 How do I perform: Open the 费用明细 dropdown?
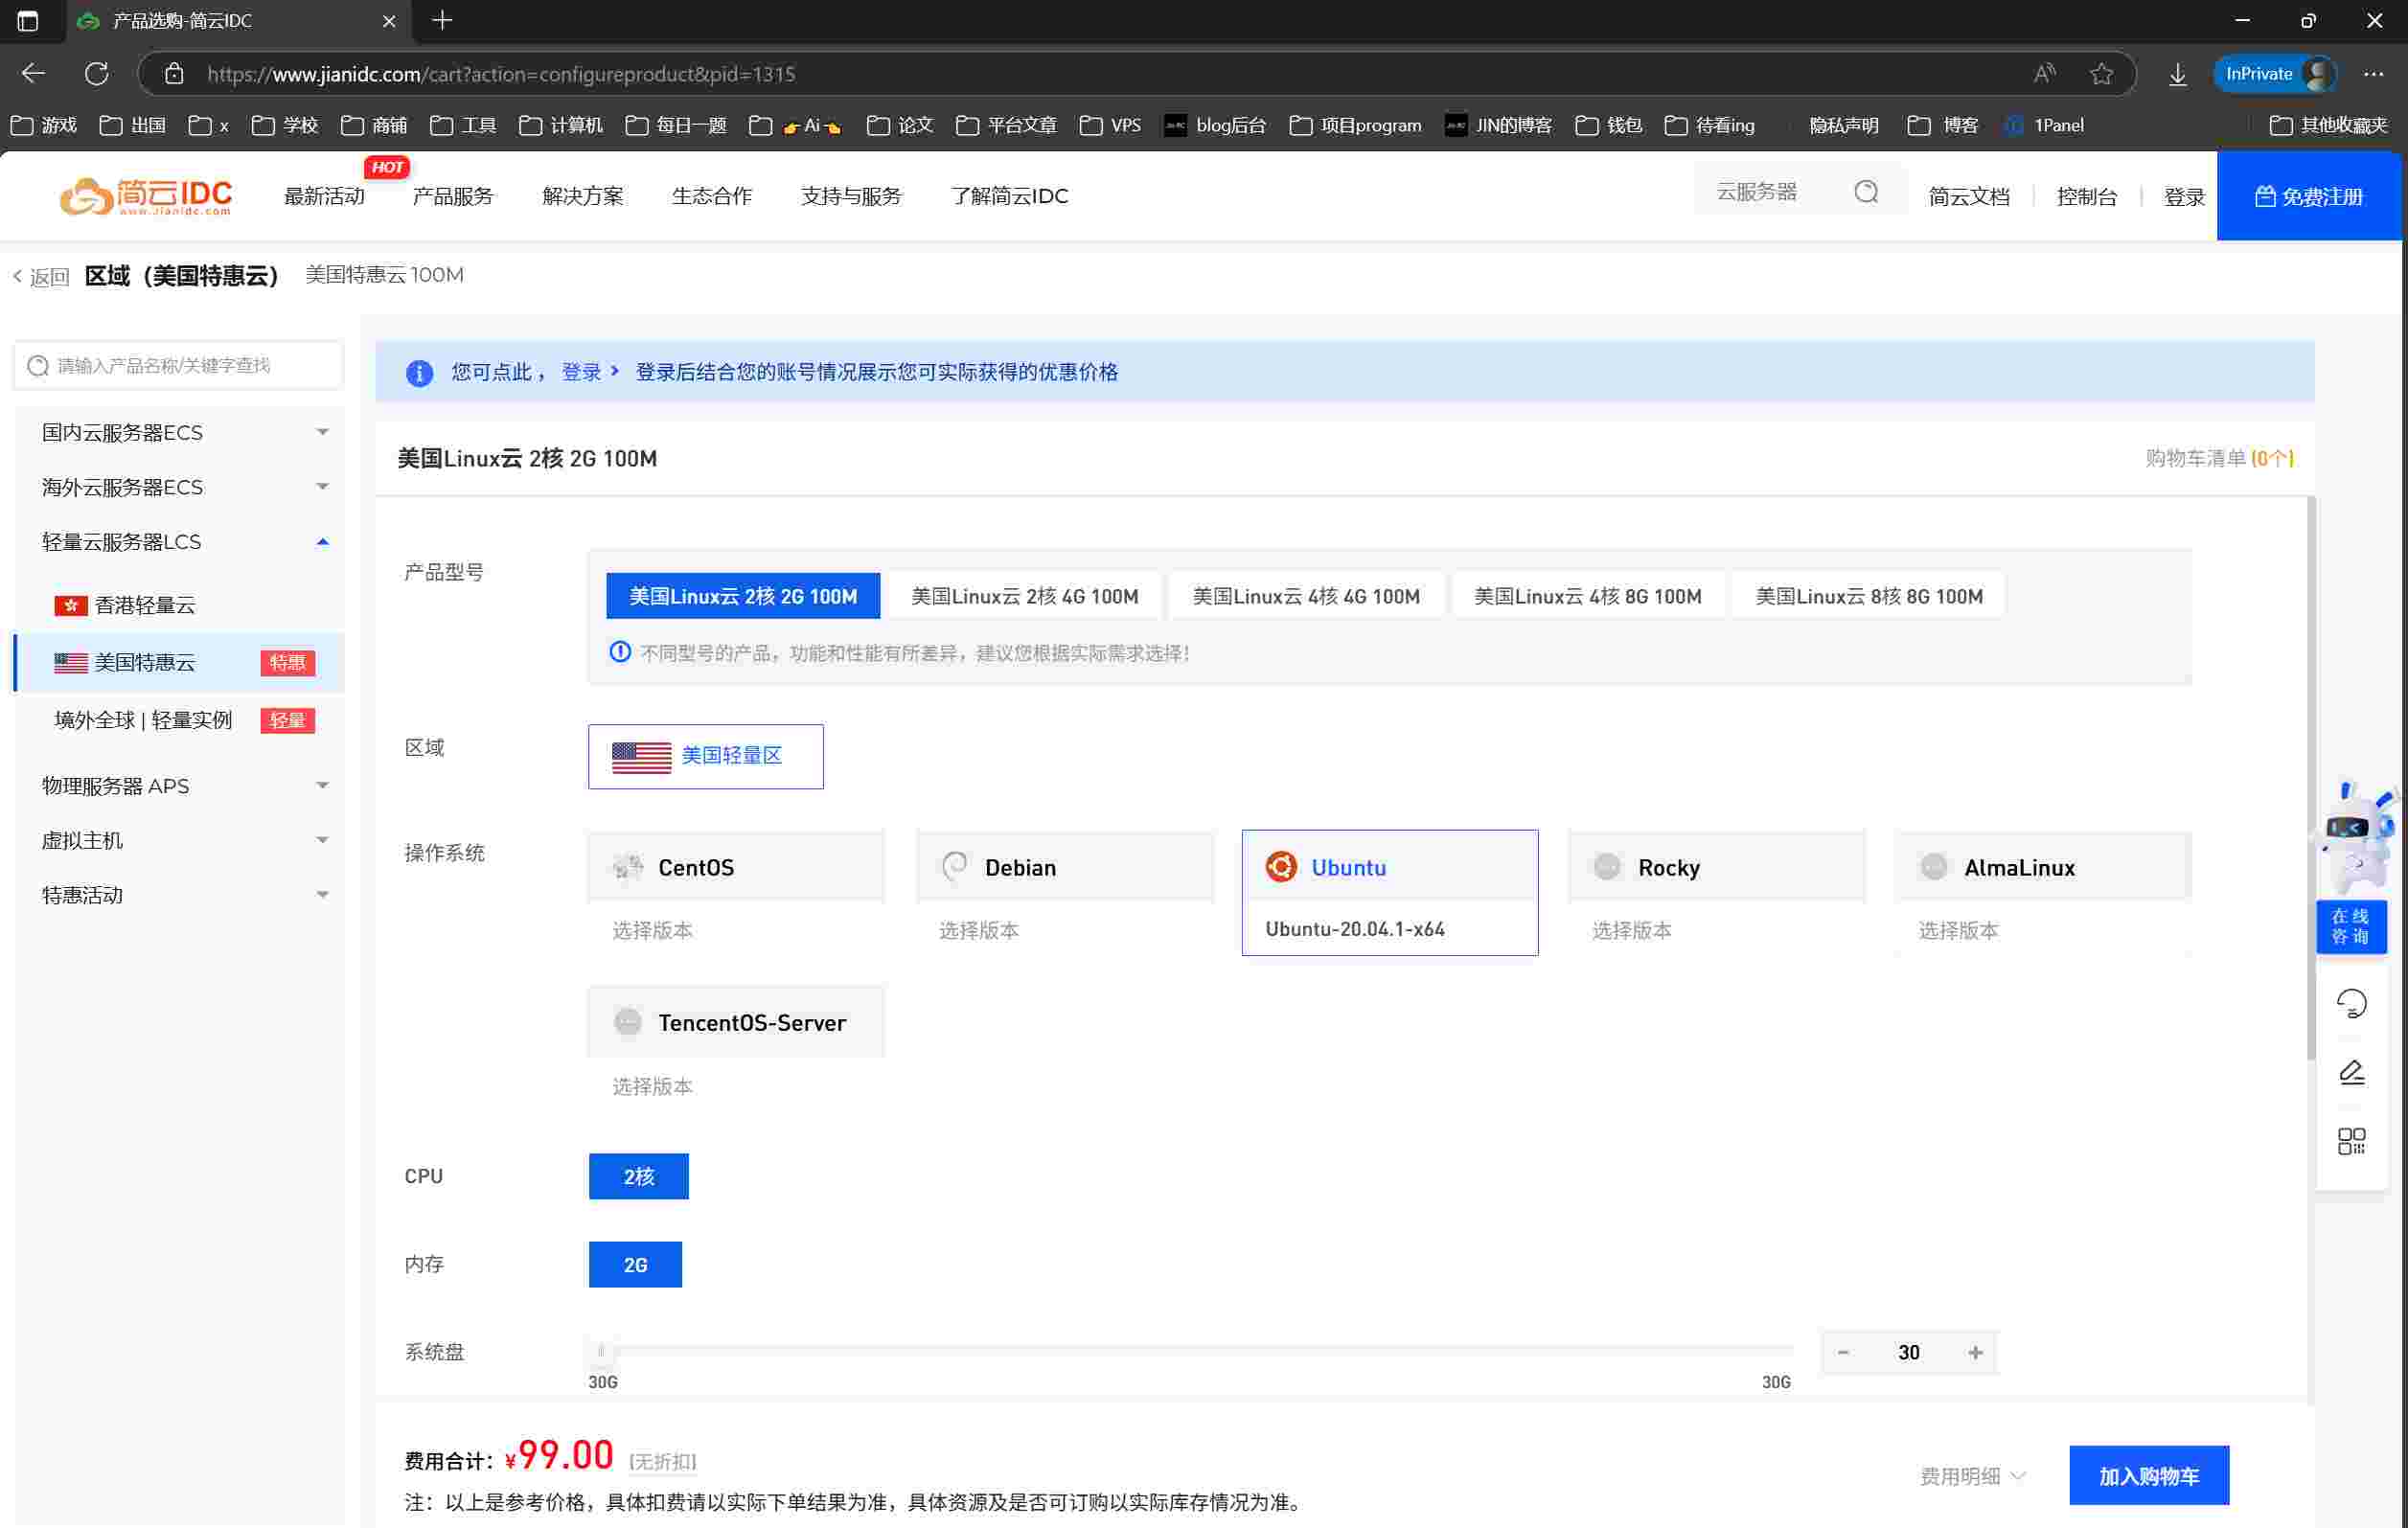[1972, 1476]
